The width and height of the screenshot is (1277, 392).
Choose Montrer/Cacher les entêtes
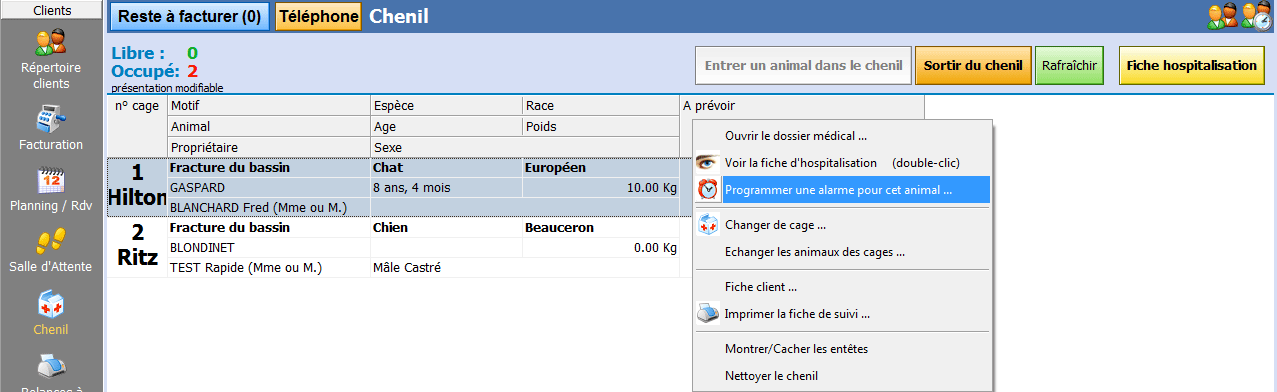click(x=842, y=349)
